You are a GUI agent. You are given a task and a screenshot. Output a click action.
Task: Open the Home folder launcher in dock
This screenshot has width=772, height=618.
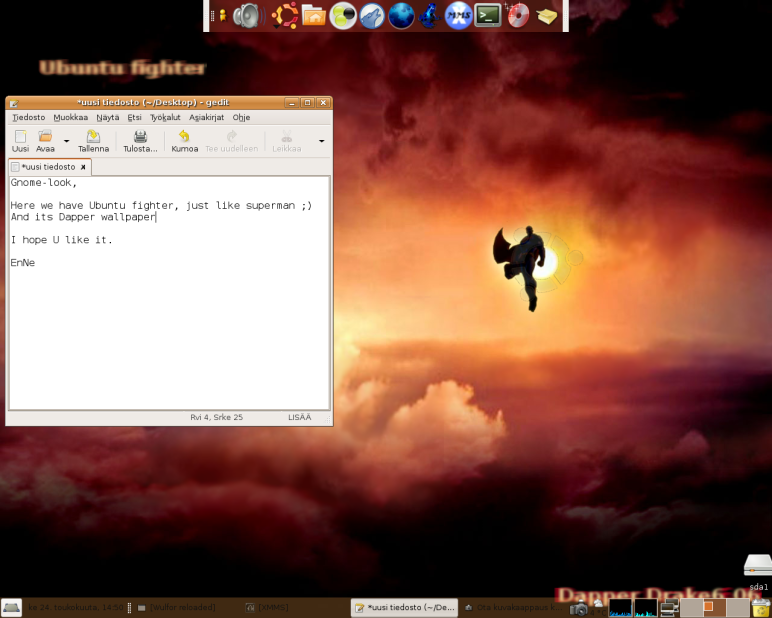coord(314,16)
